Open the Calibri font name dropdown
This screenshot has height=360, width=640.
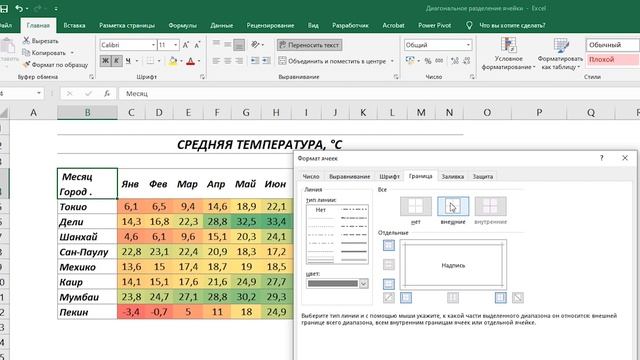point(153,45)
